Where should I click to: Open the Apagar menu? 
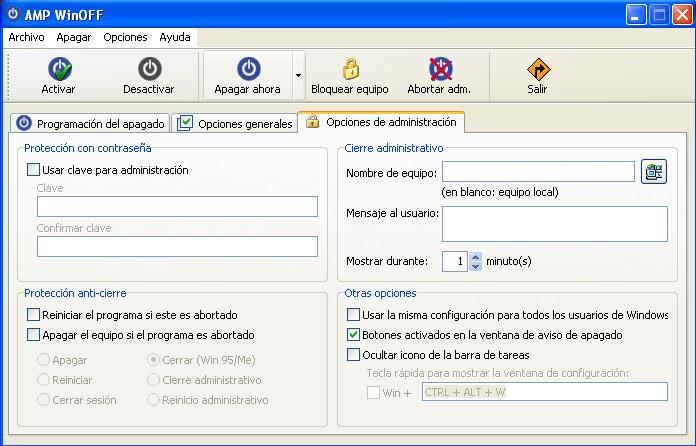(x=74, y=37)
